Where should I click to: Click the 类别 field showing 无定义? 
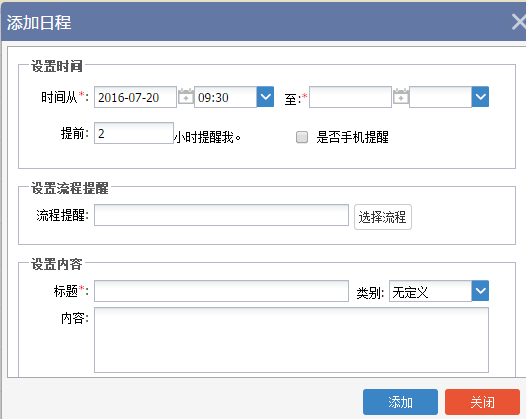(430, 291)
